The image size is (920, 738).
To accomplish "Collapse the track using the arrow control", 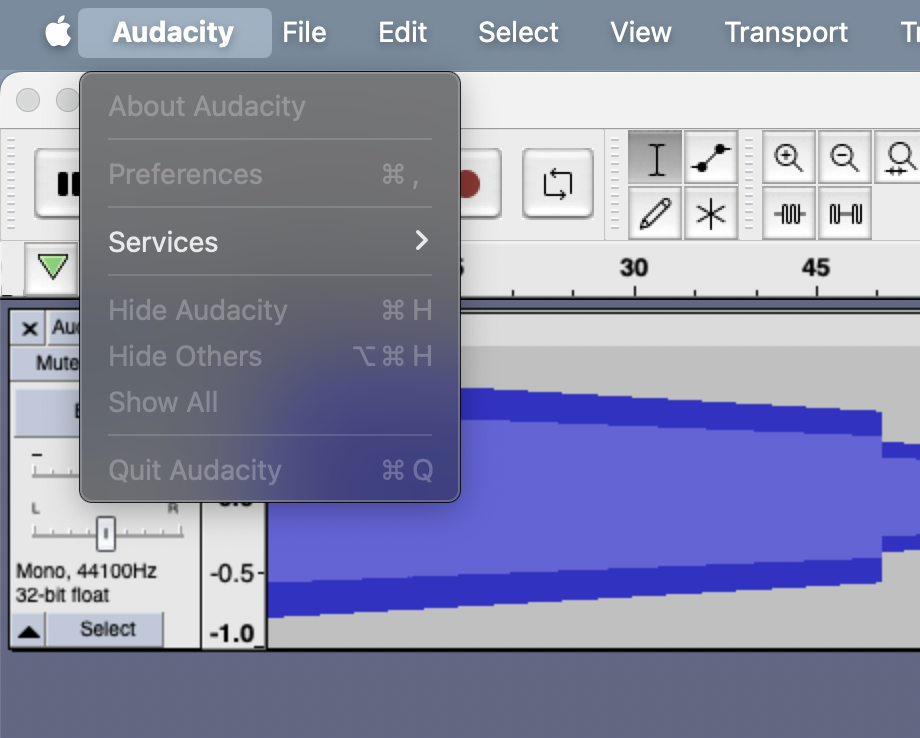I will pyautogui.click(x=27, y=629).
